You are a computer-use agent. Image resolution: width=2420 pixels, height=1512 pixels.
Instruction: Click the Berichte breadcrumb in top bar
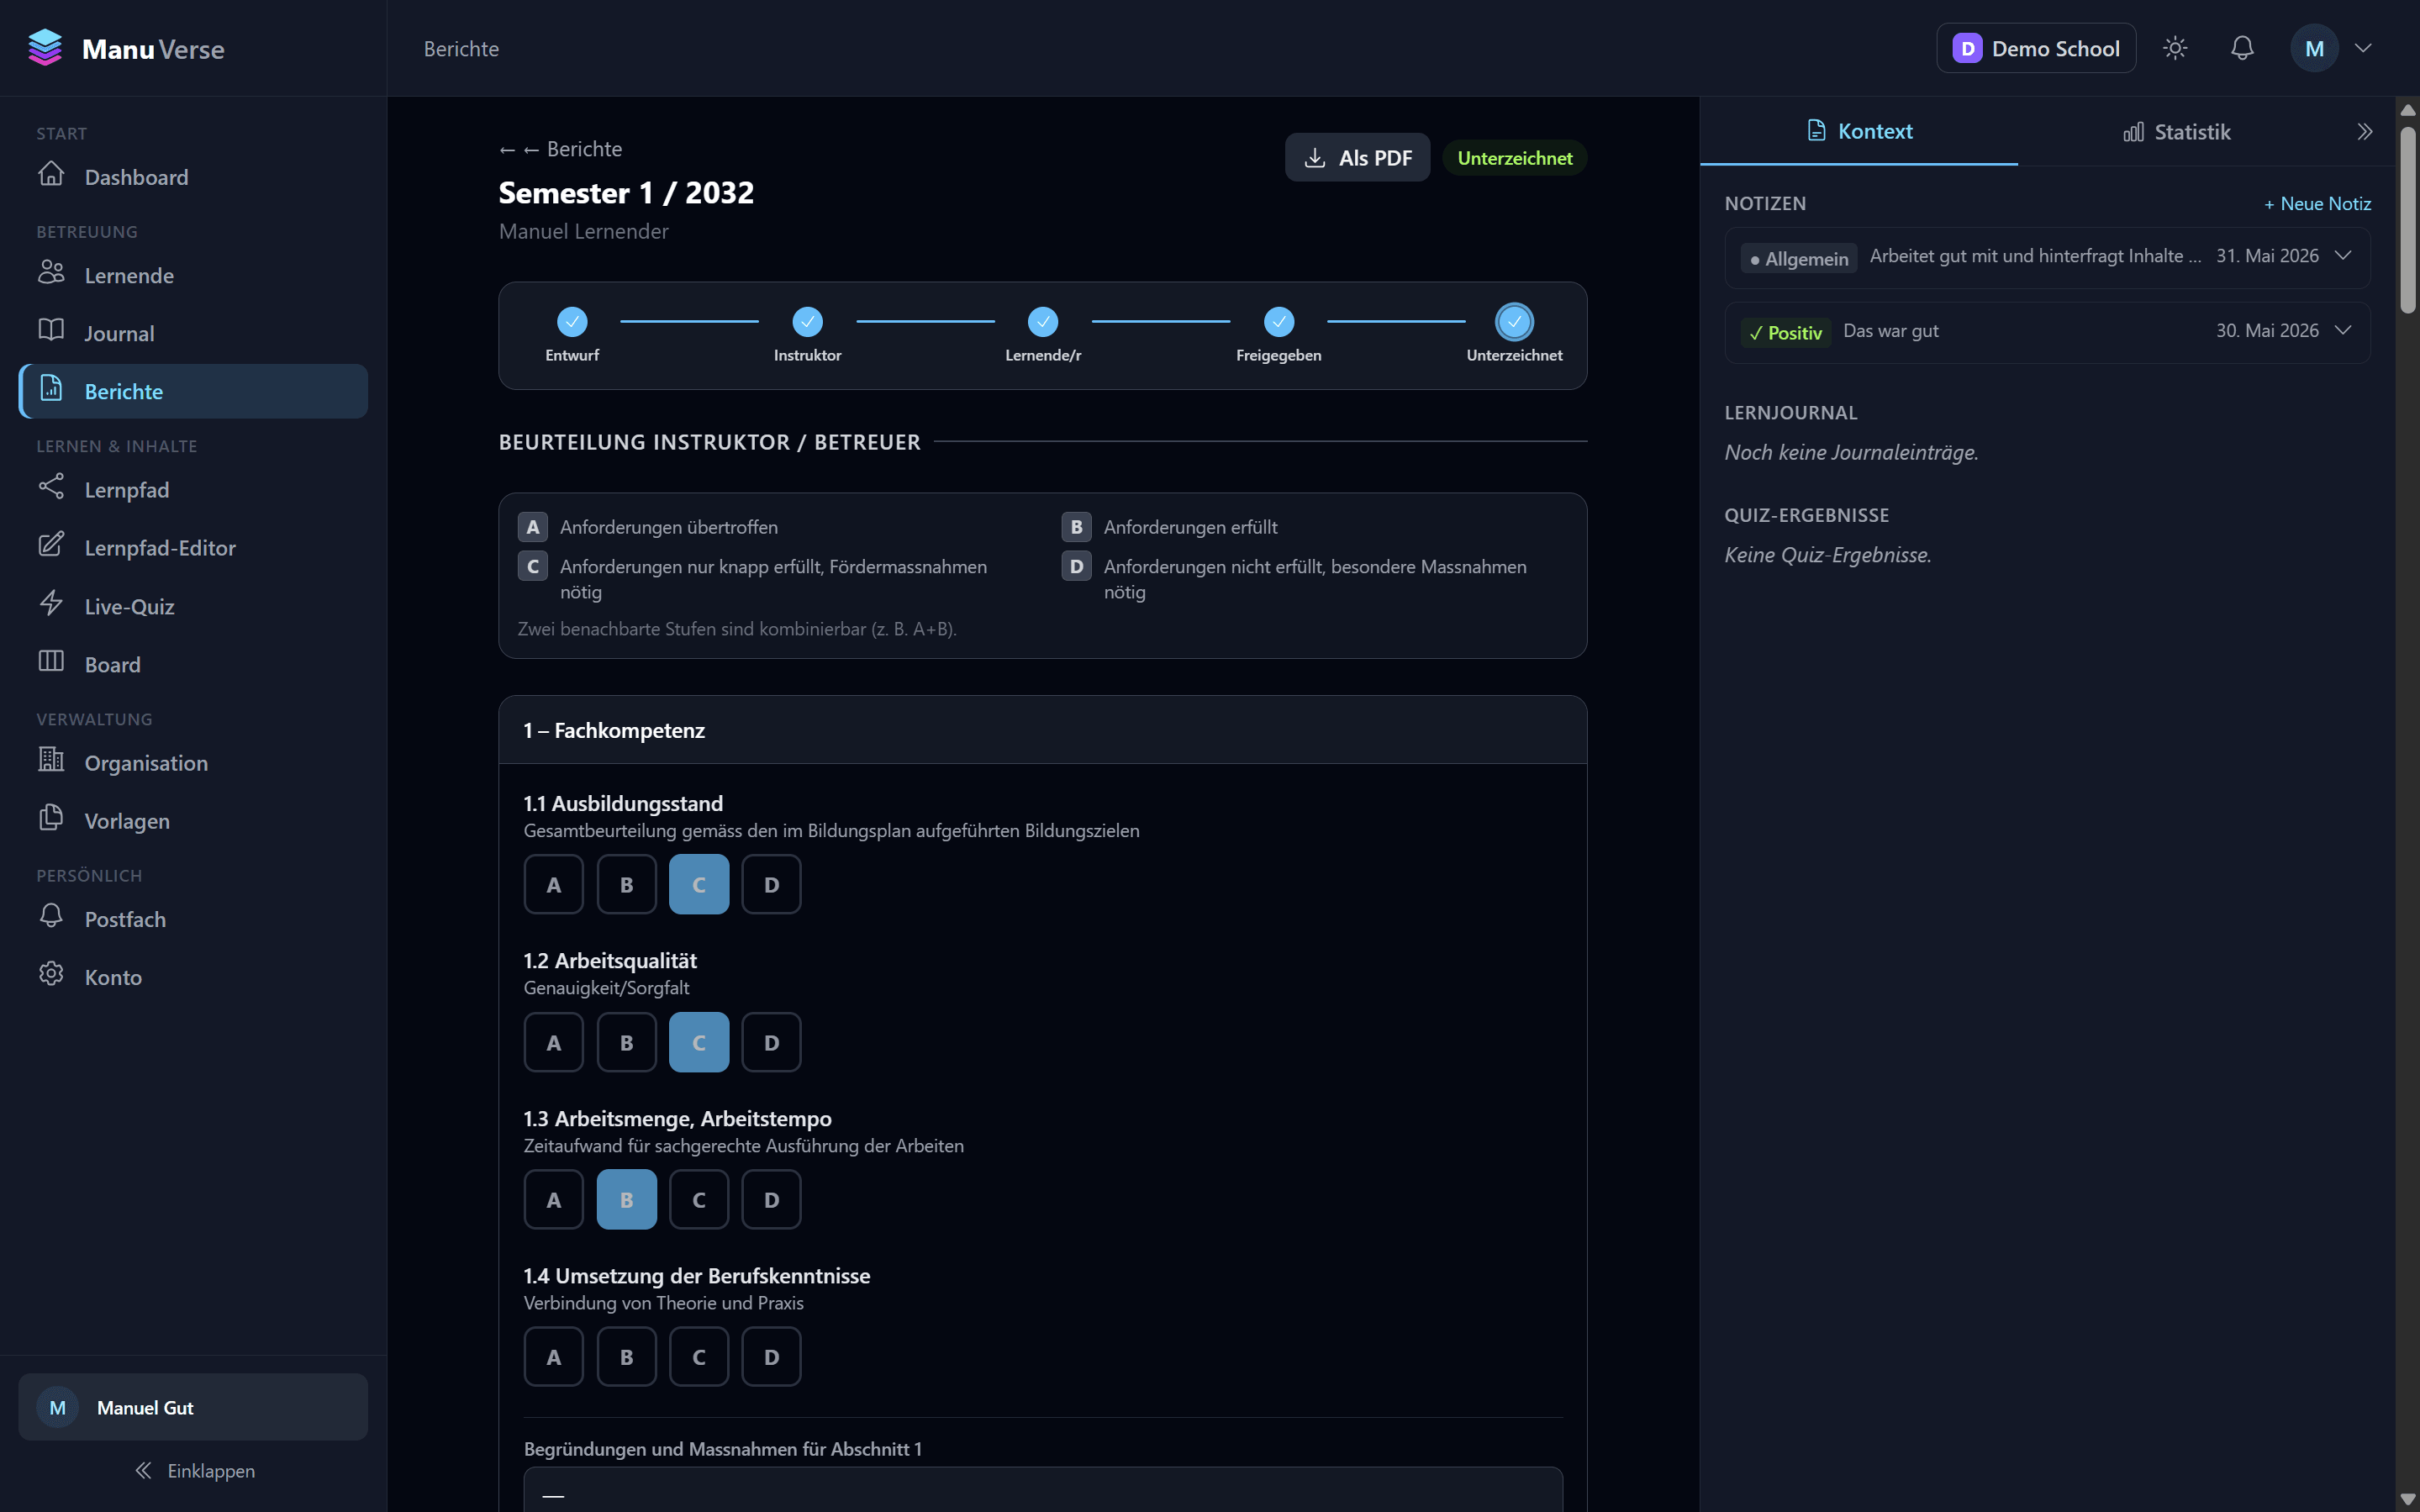coord(461,48)
